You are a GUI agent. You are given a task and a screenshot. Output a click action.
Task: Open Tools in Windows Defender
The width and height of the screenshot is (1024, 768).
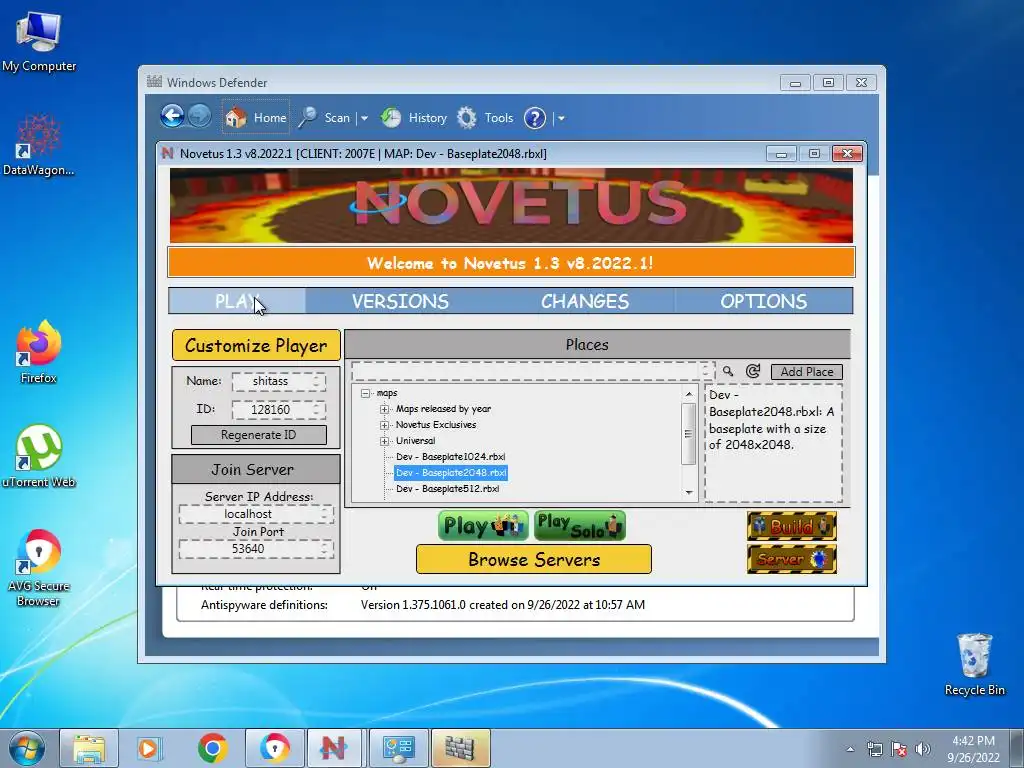485,118
